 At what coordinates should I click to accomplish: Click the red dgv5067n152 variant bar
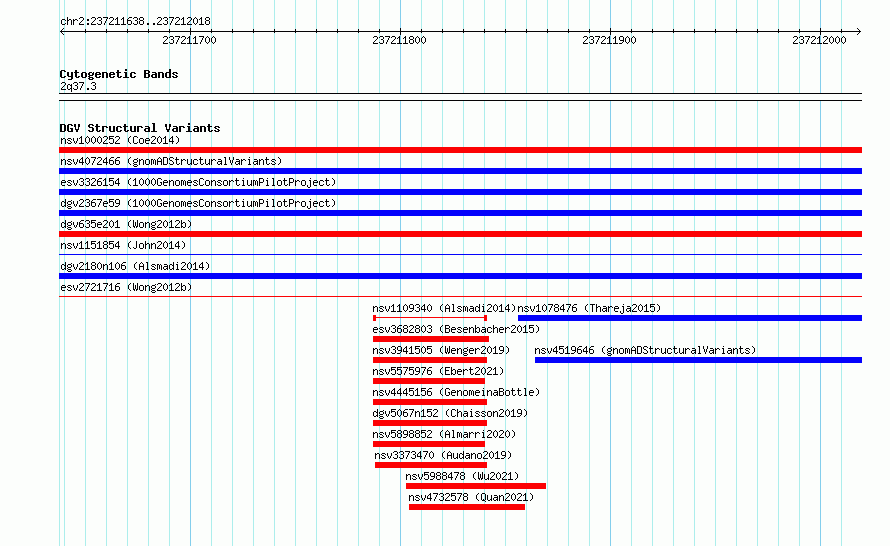(430, 423)
